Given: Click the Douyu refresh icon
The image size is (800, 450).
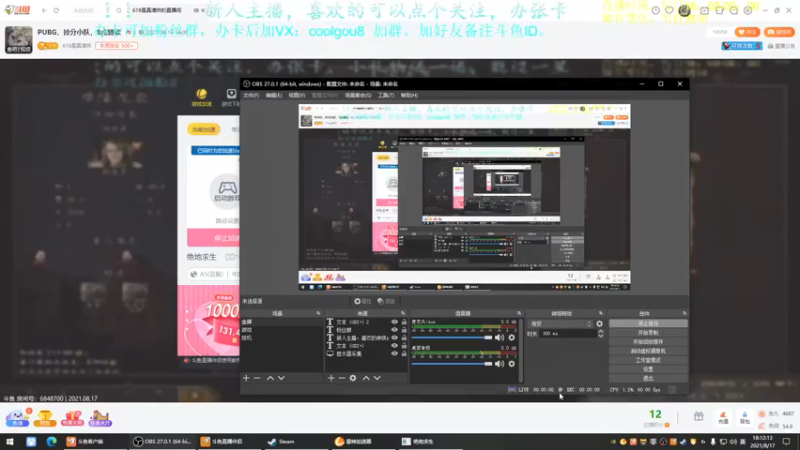Looking at the screenshot, I should (56, 10).
